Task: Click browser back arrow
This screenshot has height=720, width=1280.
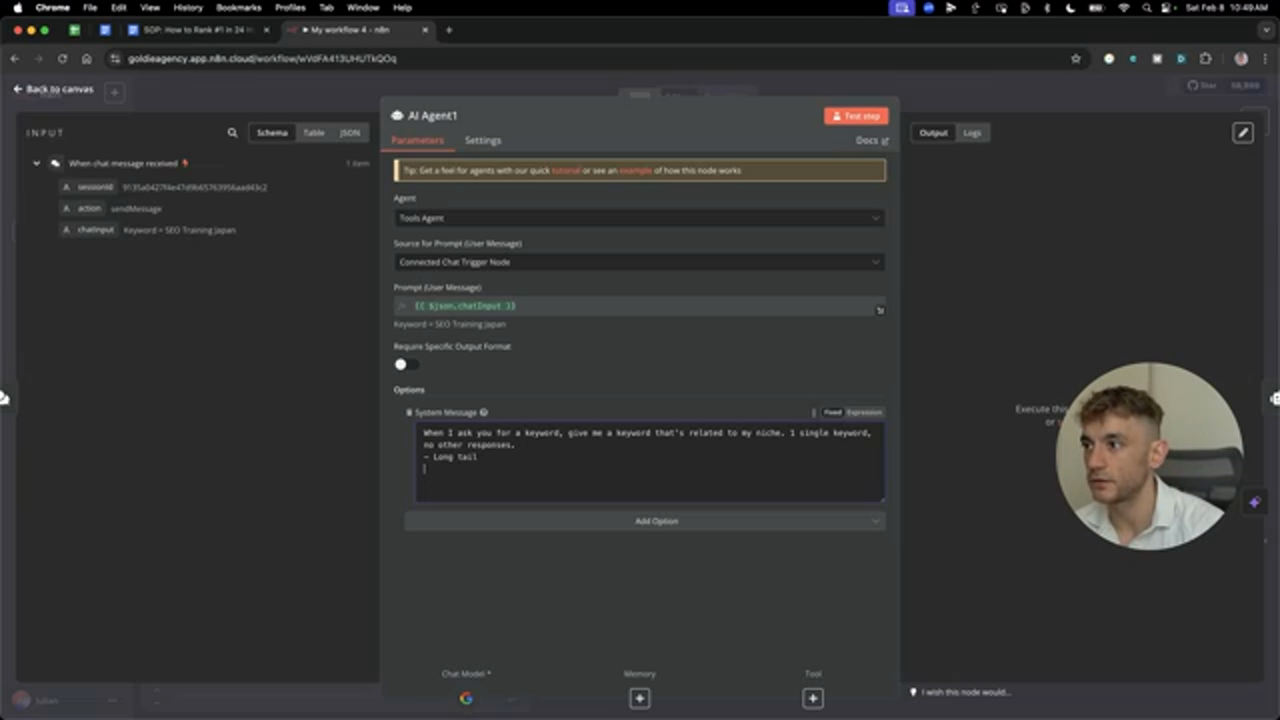Action: click(x=14, y=59)
